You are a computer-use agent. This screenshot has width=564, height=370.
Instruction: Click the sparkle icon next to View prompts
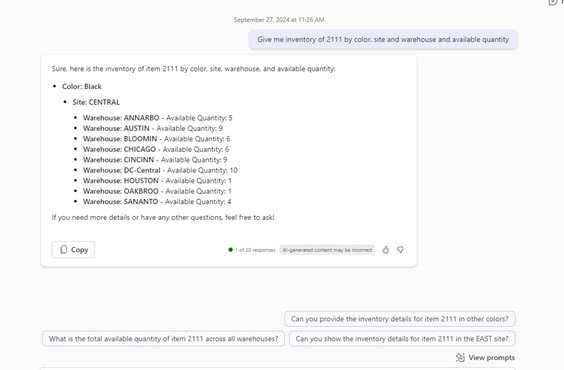[460, 357]
